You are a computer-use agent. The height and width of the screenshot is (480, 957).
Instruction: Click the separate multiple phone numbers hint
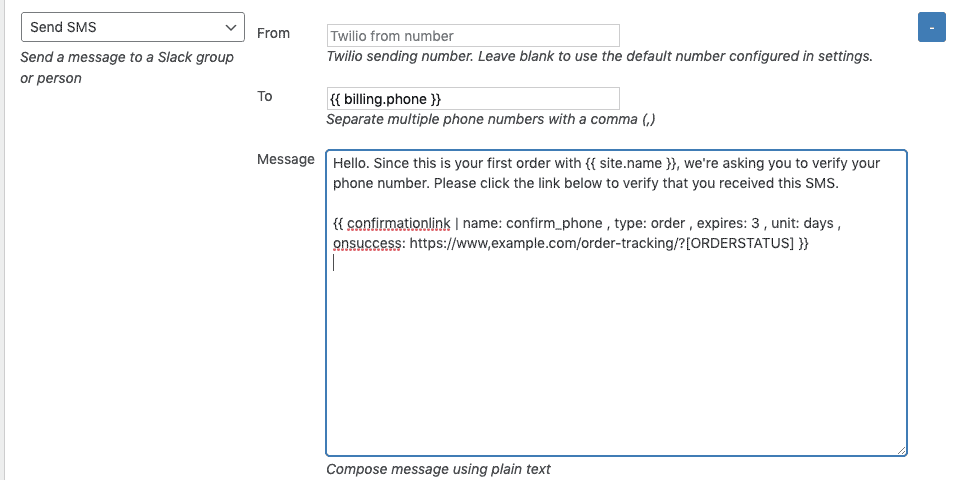(x=491, y=120)
